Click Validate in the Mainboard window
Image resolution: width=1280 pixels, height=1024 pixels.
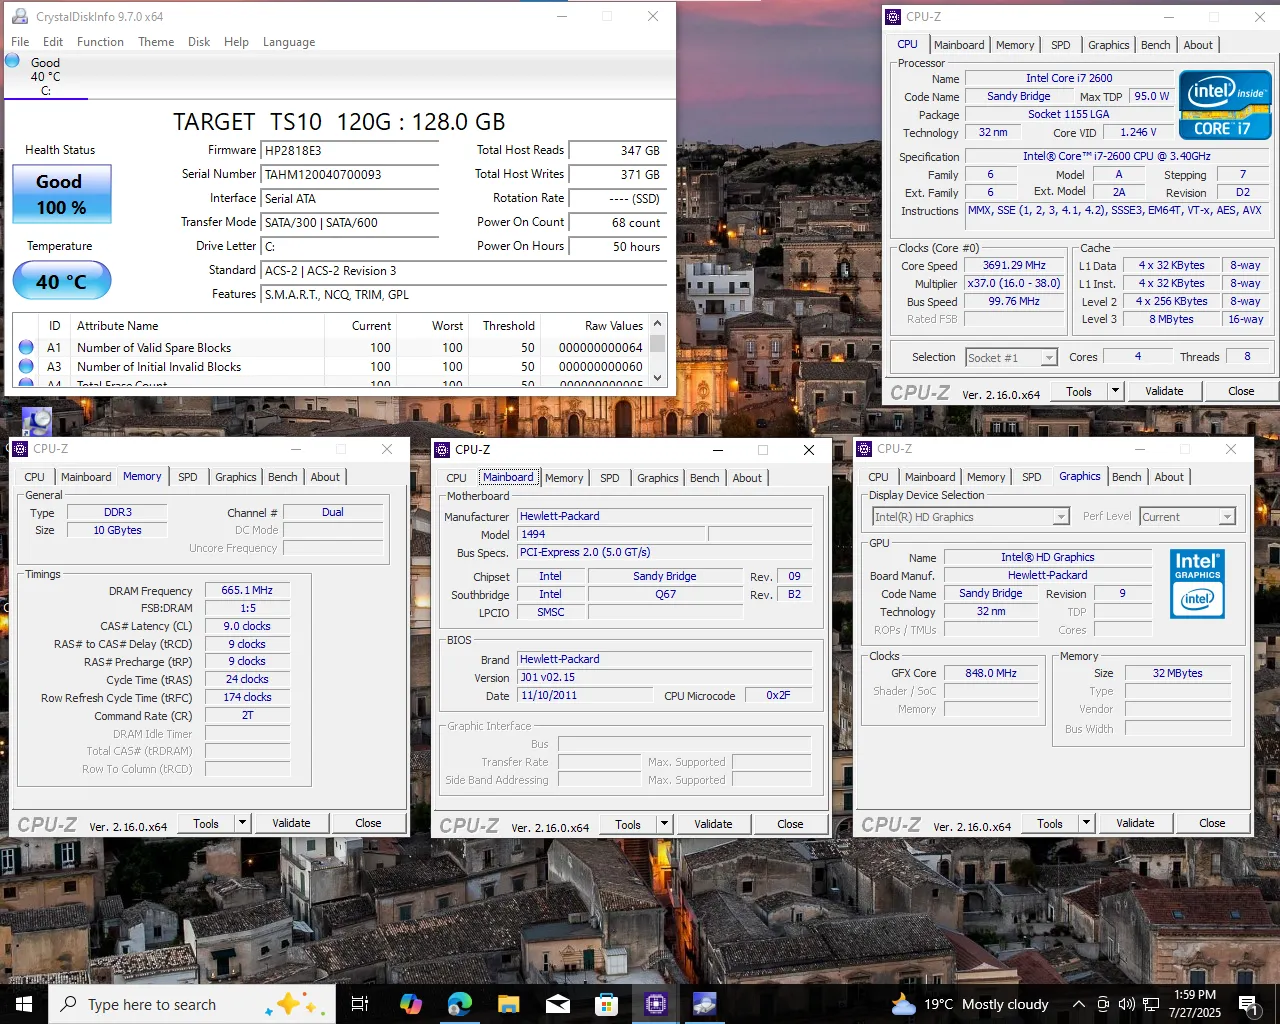713,824
